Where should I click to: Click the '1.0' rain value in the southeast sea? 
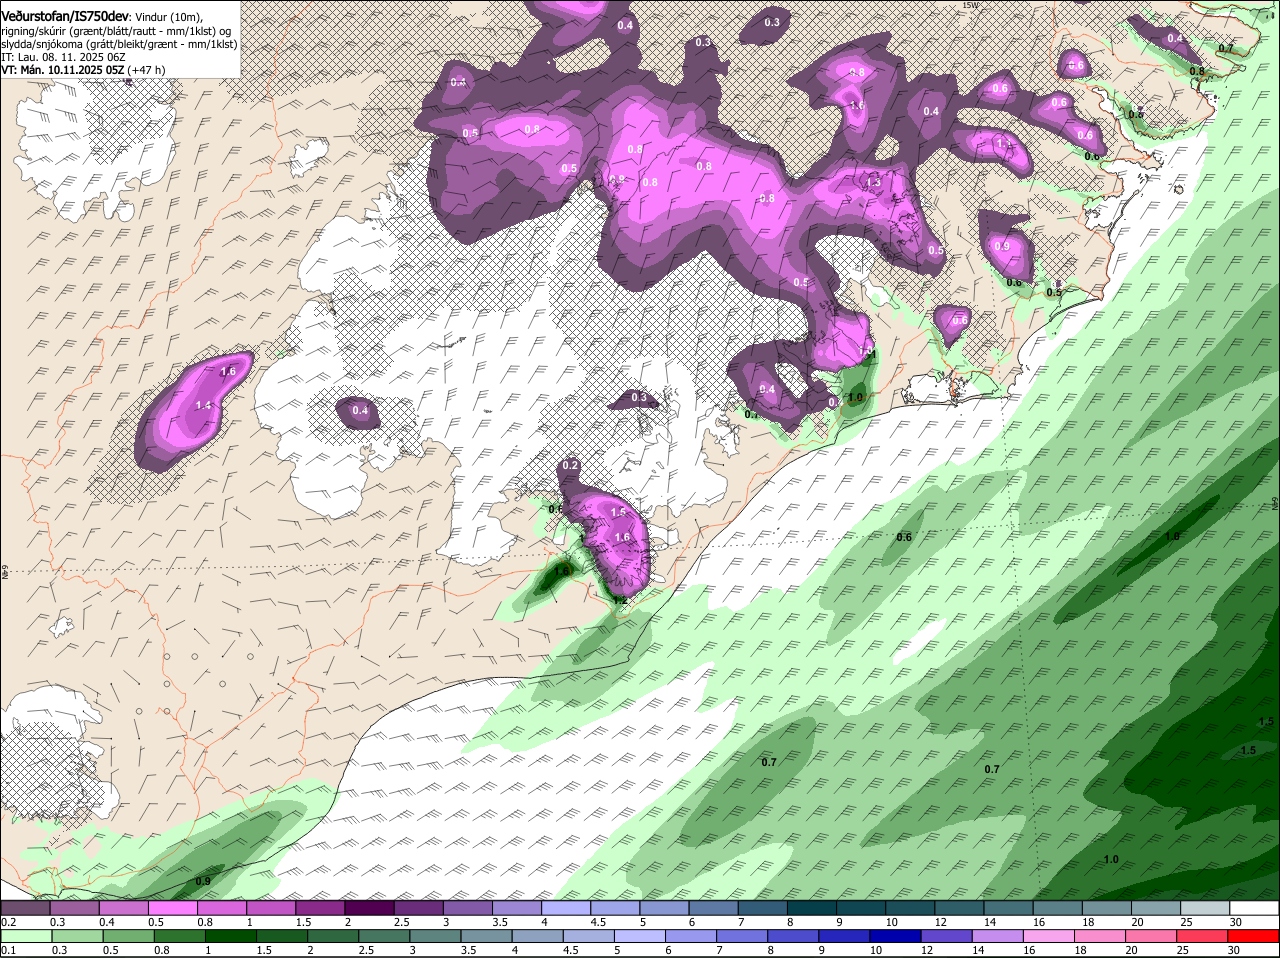(1111, 859)
